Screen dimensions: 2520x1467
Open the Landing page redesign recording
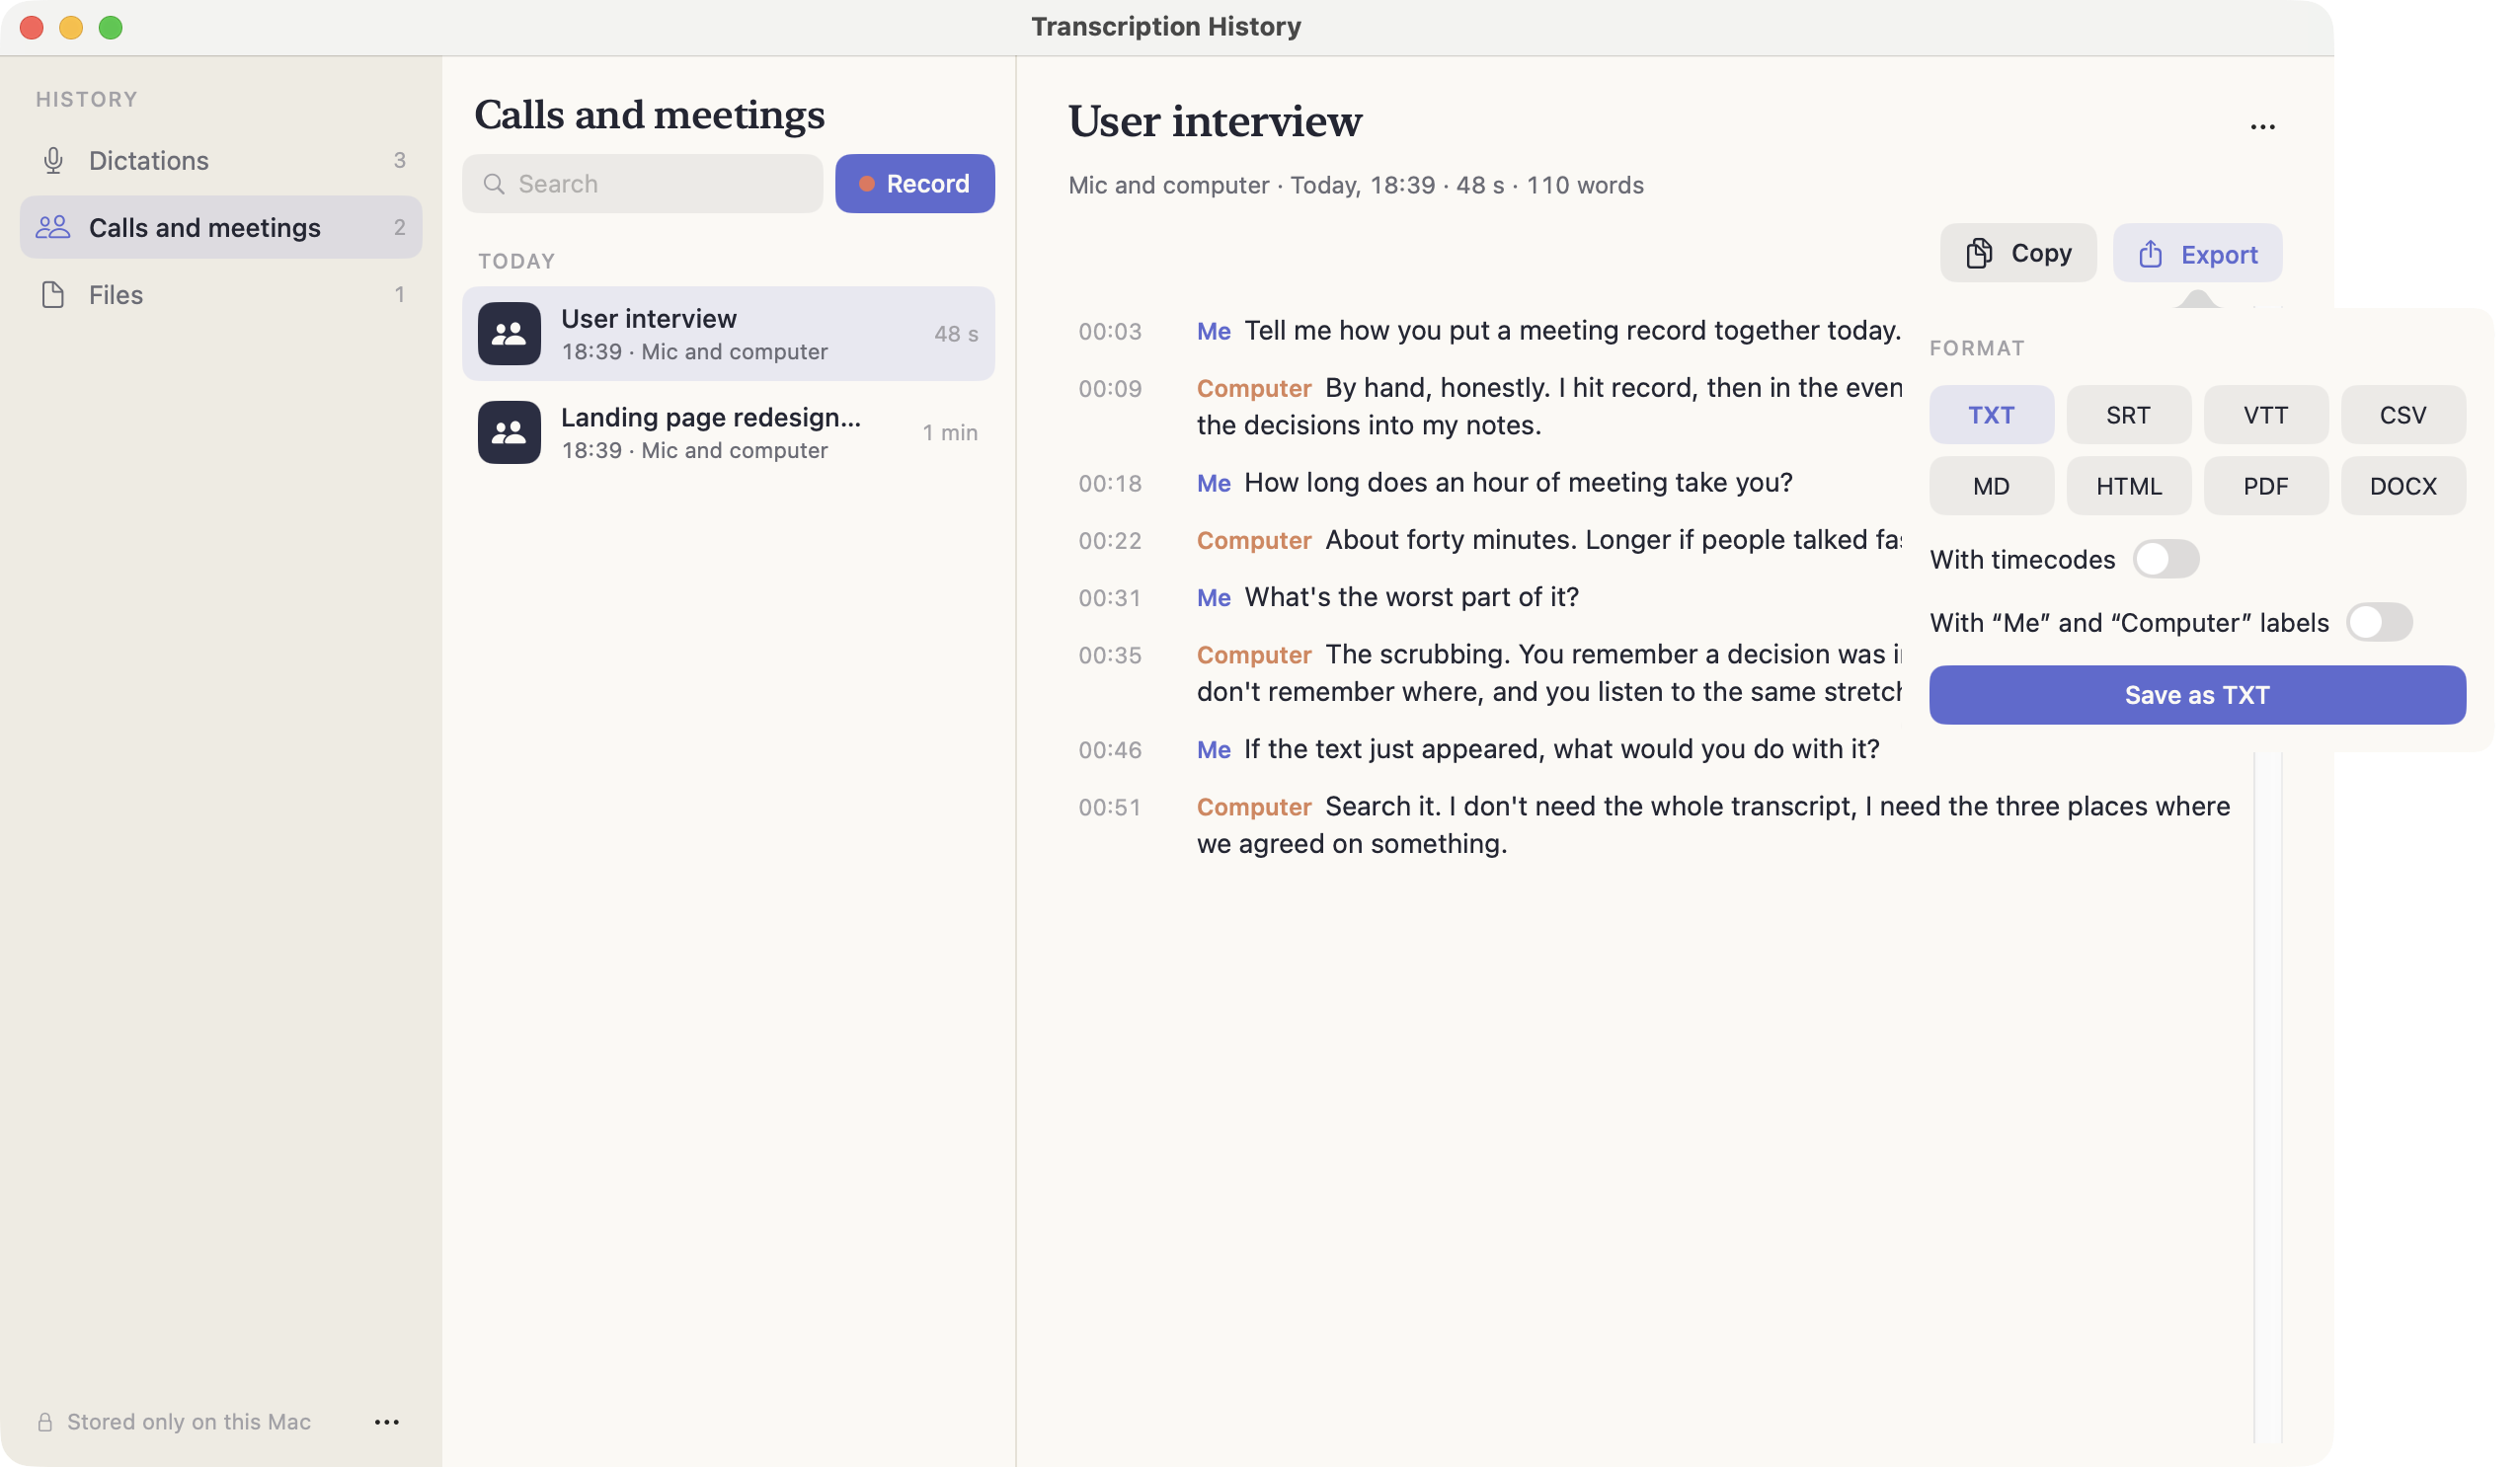pos(728,432)
